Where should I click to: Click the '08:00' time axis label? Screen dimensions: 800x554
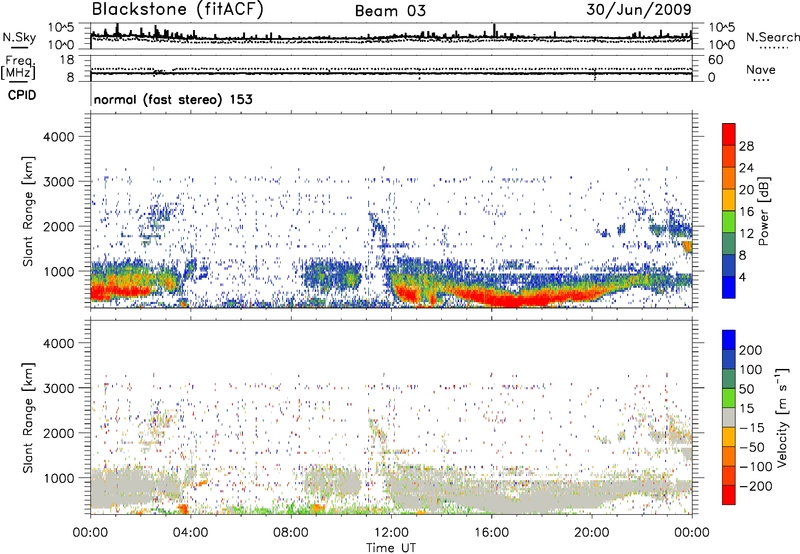click(x=290, y=533)
